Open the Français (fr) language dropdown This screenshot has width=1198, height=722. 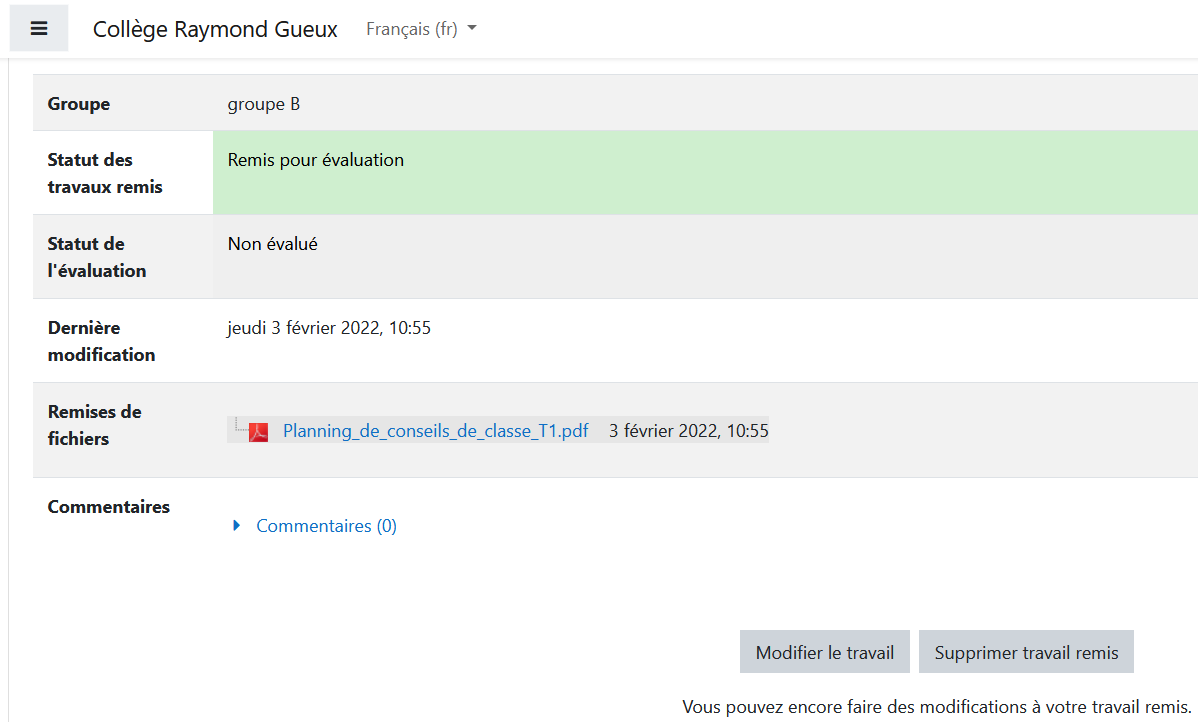421,29
